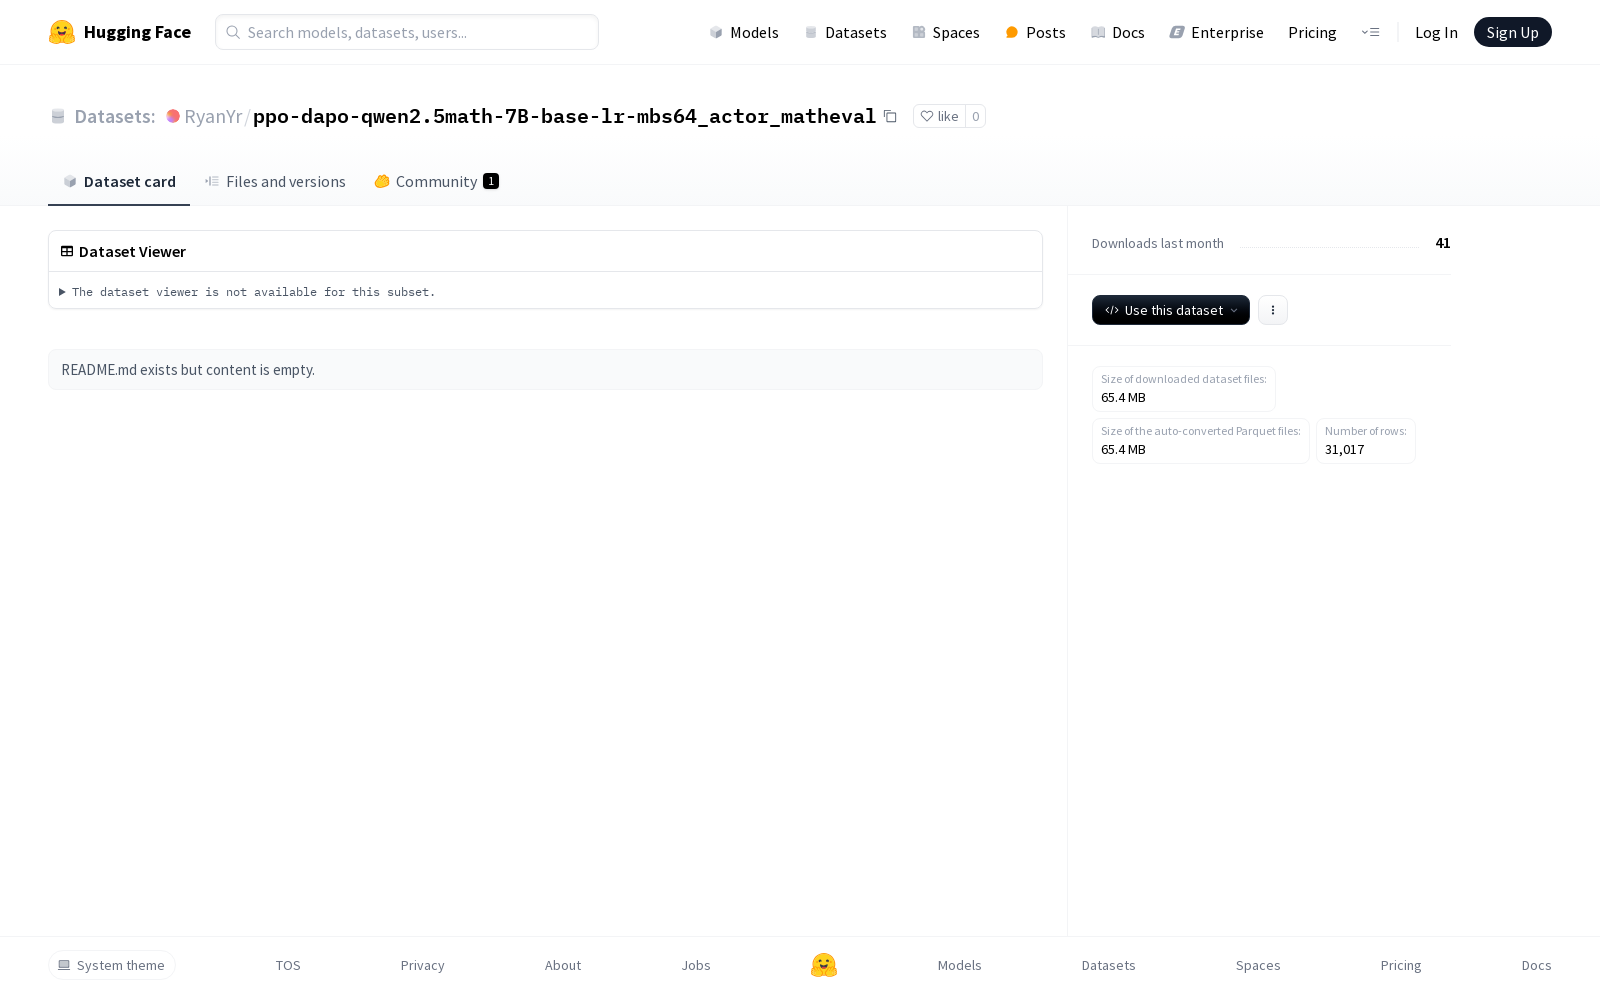Image resolution: width=1600 pixels, height=1000 pixels.
Task: Click the Sign Up button
Action: point(1512,32)
